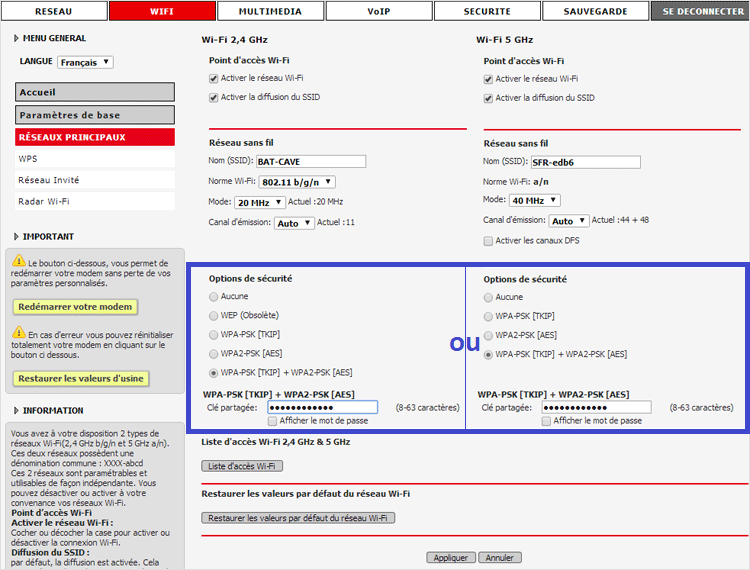
Task: Enable Activer les canaux DFS checkbox
Action: [489, 241]
